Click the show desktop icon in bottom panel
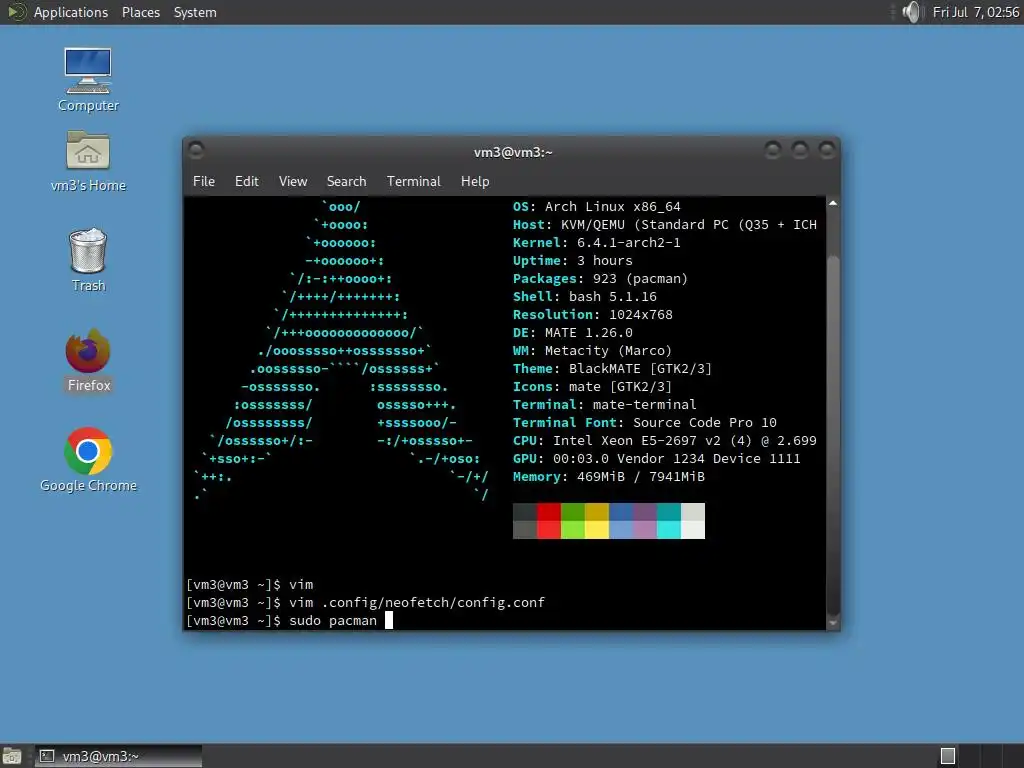The image size is (1024, 768). [12, 756]
